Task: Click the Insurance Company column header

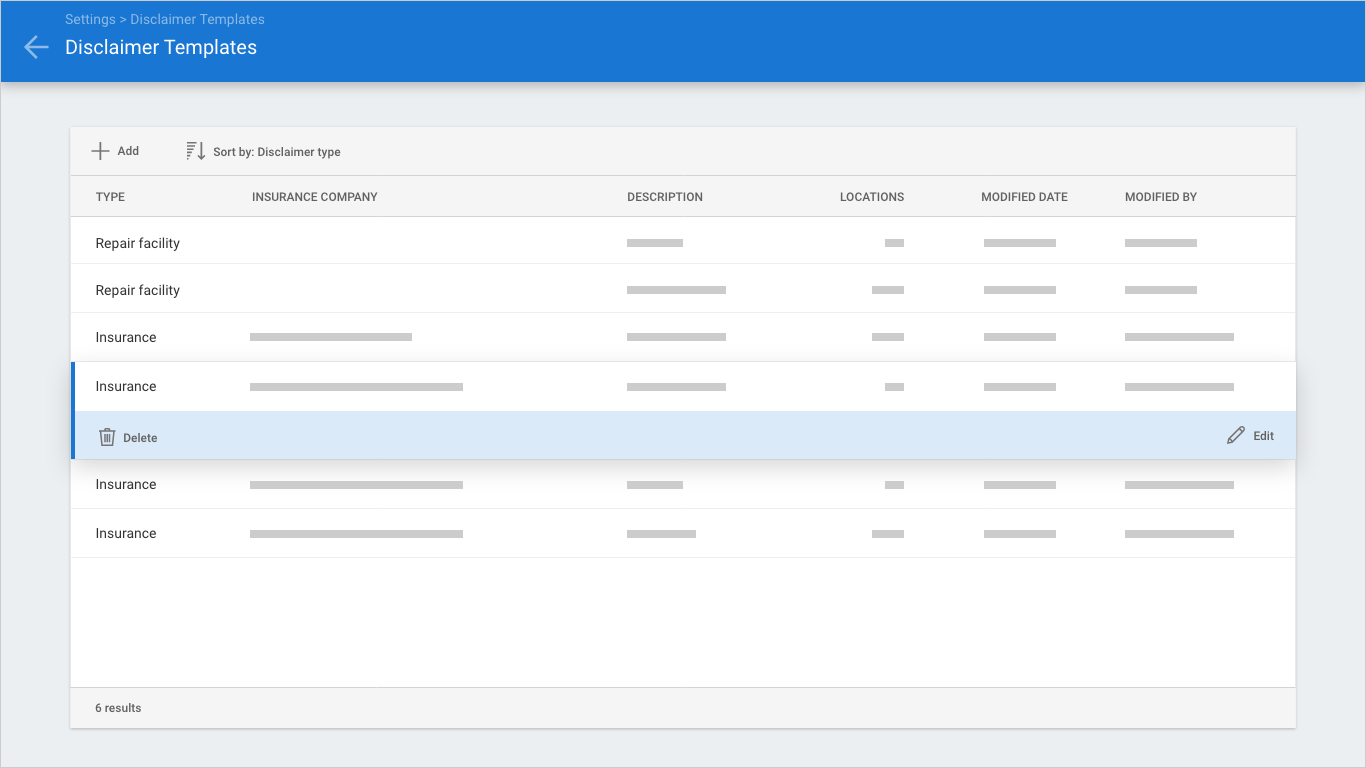Action: (314, 197)
